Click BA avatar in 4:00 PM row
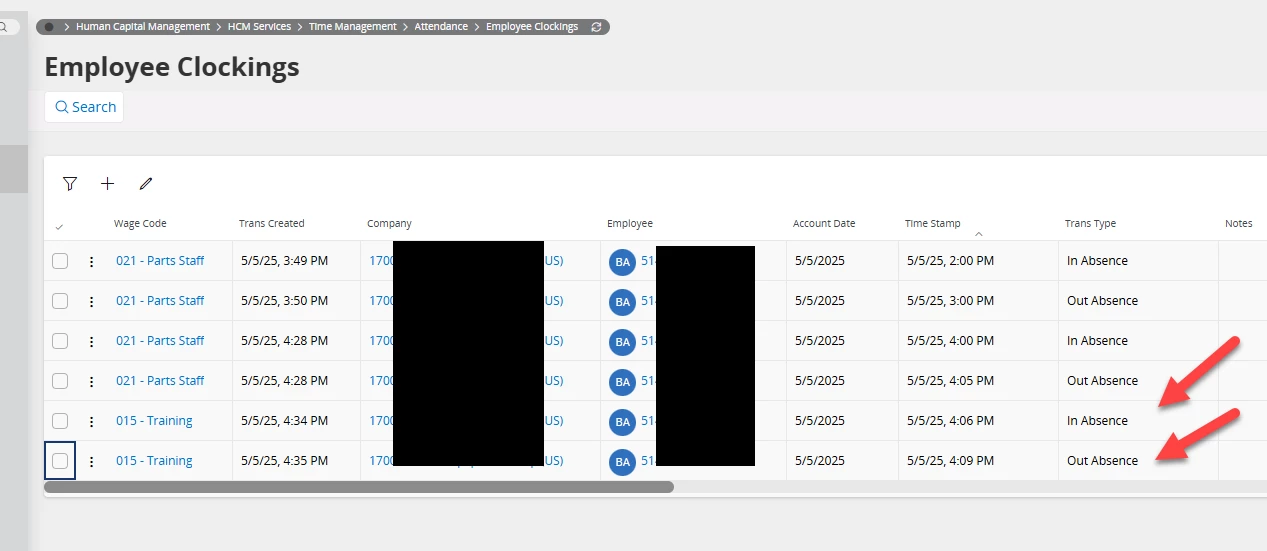The image size is (1267, 551). pyautogui.click(x=622, y=342)
